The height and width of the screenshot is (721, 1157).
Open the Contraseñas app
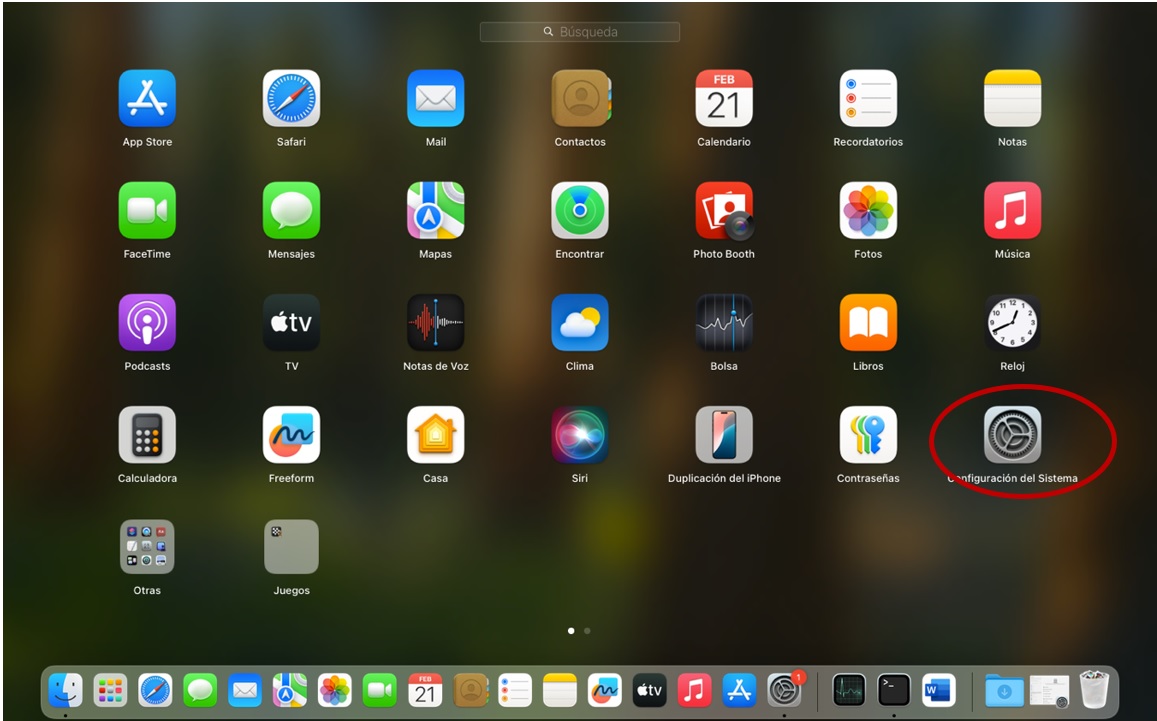tap(868, 435)
